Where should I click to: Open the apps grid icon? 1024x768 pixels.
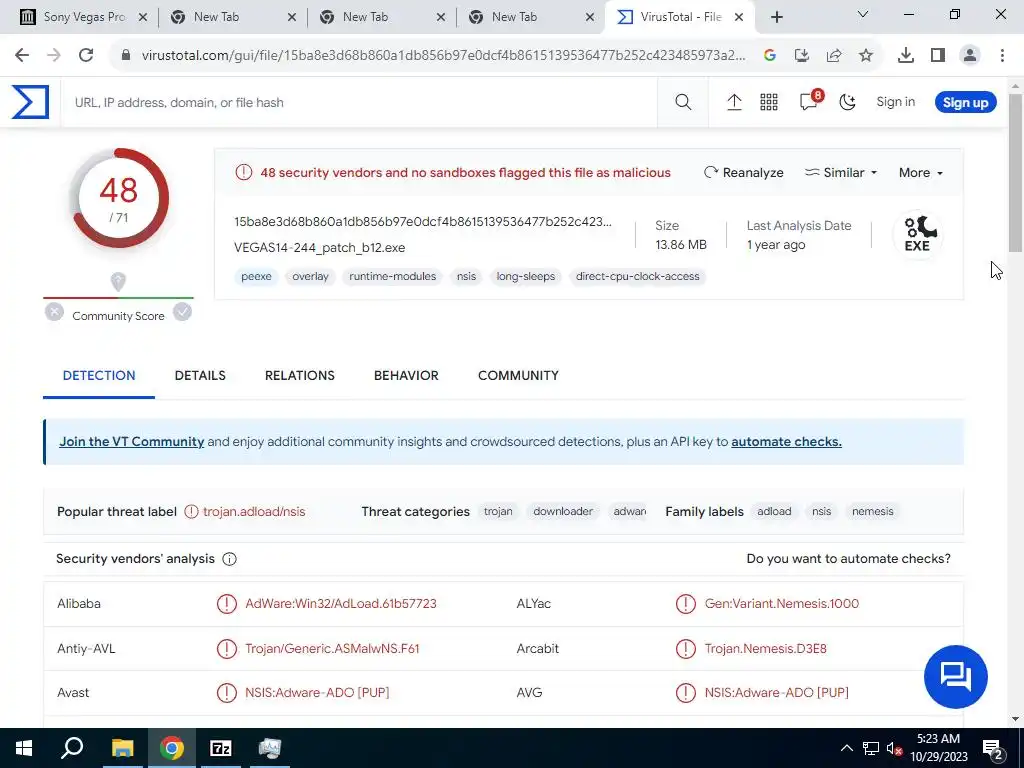769,102
